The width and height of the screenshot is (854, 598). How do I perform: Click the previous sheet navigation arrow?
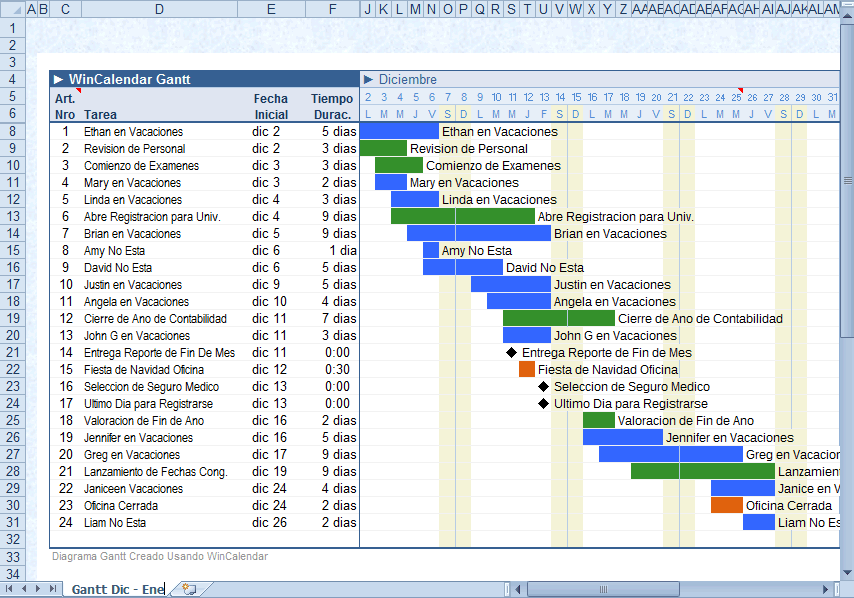(x=25, y=589)
